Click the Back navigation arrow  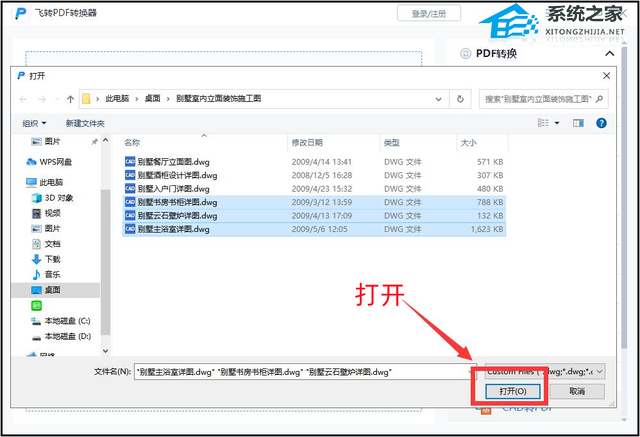[x=23, y=99]
